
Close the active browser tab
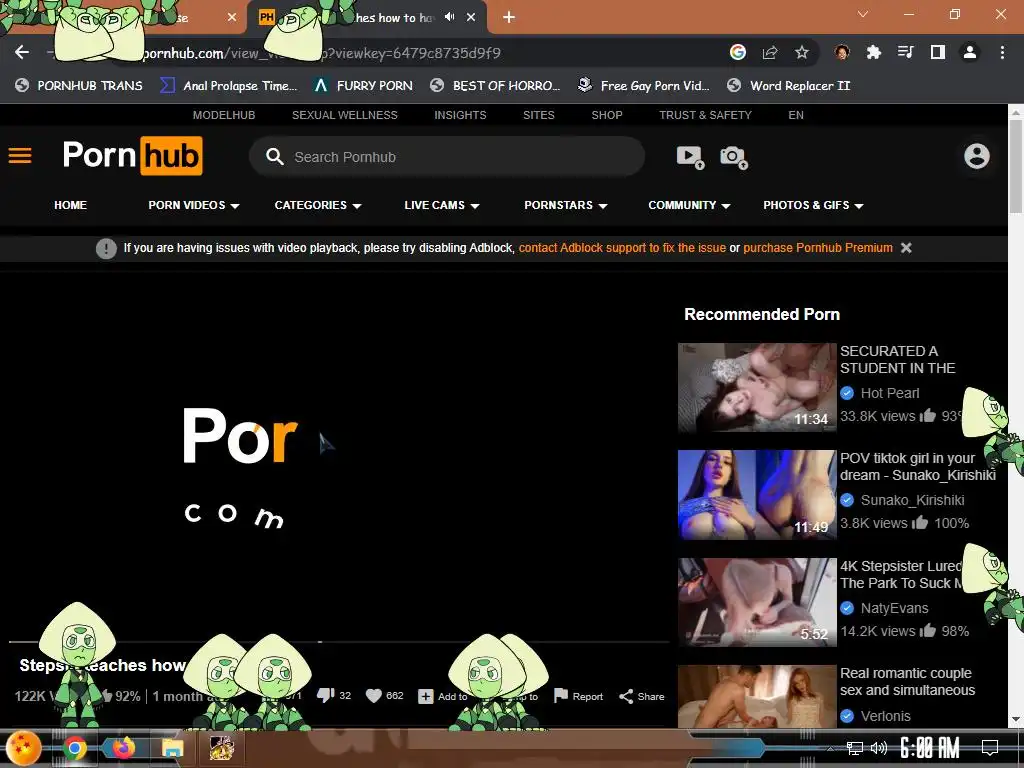(471, 18)
